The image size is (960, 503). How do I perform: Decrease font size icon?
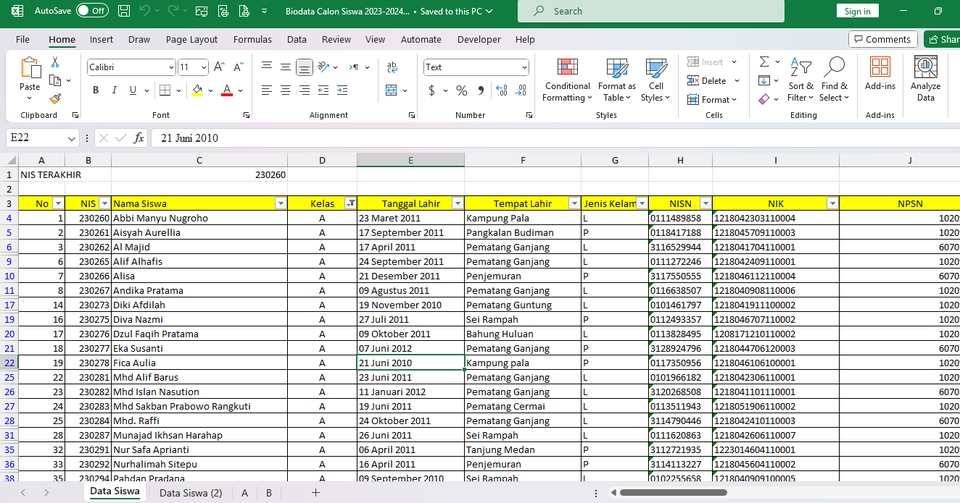(239, 67)
